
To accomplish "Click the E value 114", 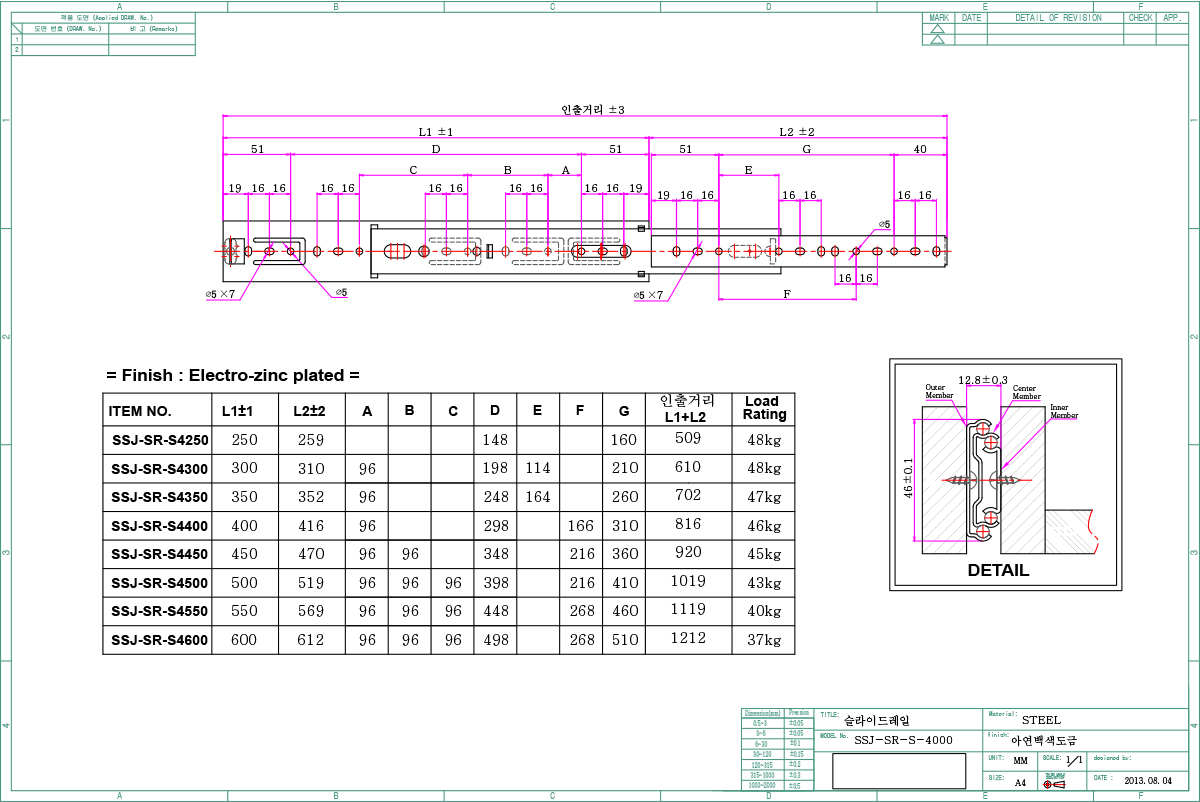I will (x=538, y=468).
